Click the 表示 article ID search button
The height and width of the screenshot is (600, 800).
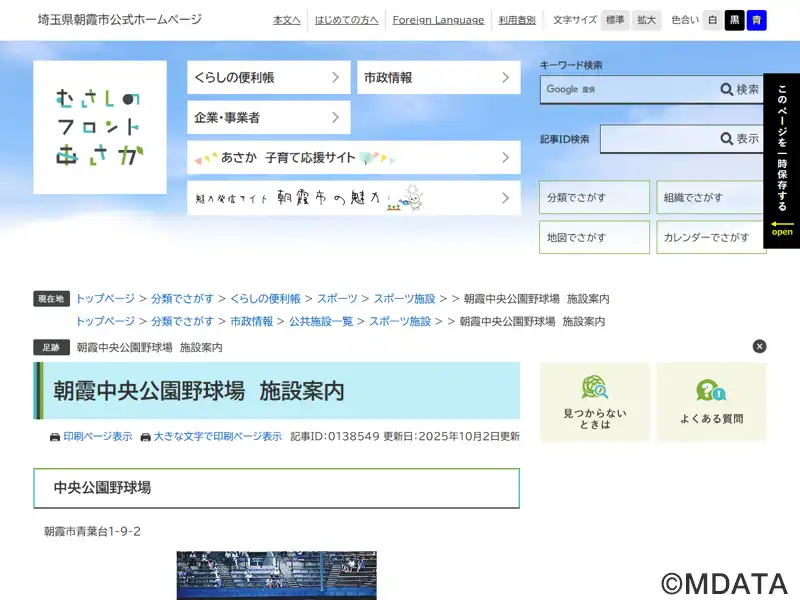click(x=740, y=139)
